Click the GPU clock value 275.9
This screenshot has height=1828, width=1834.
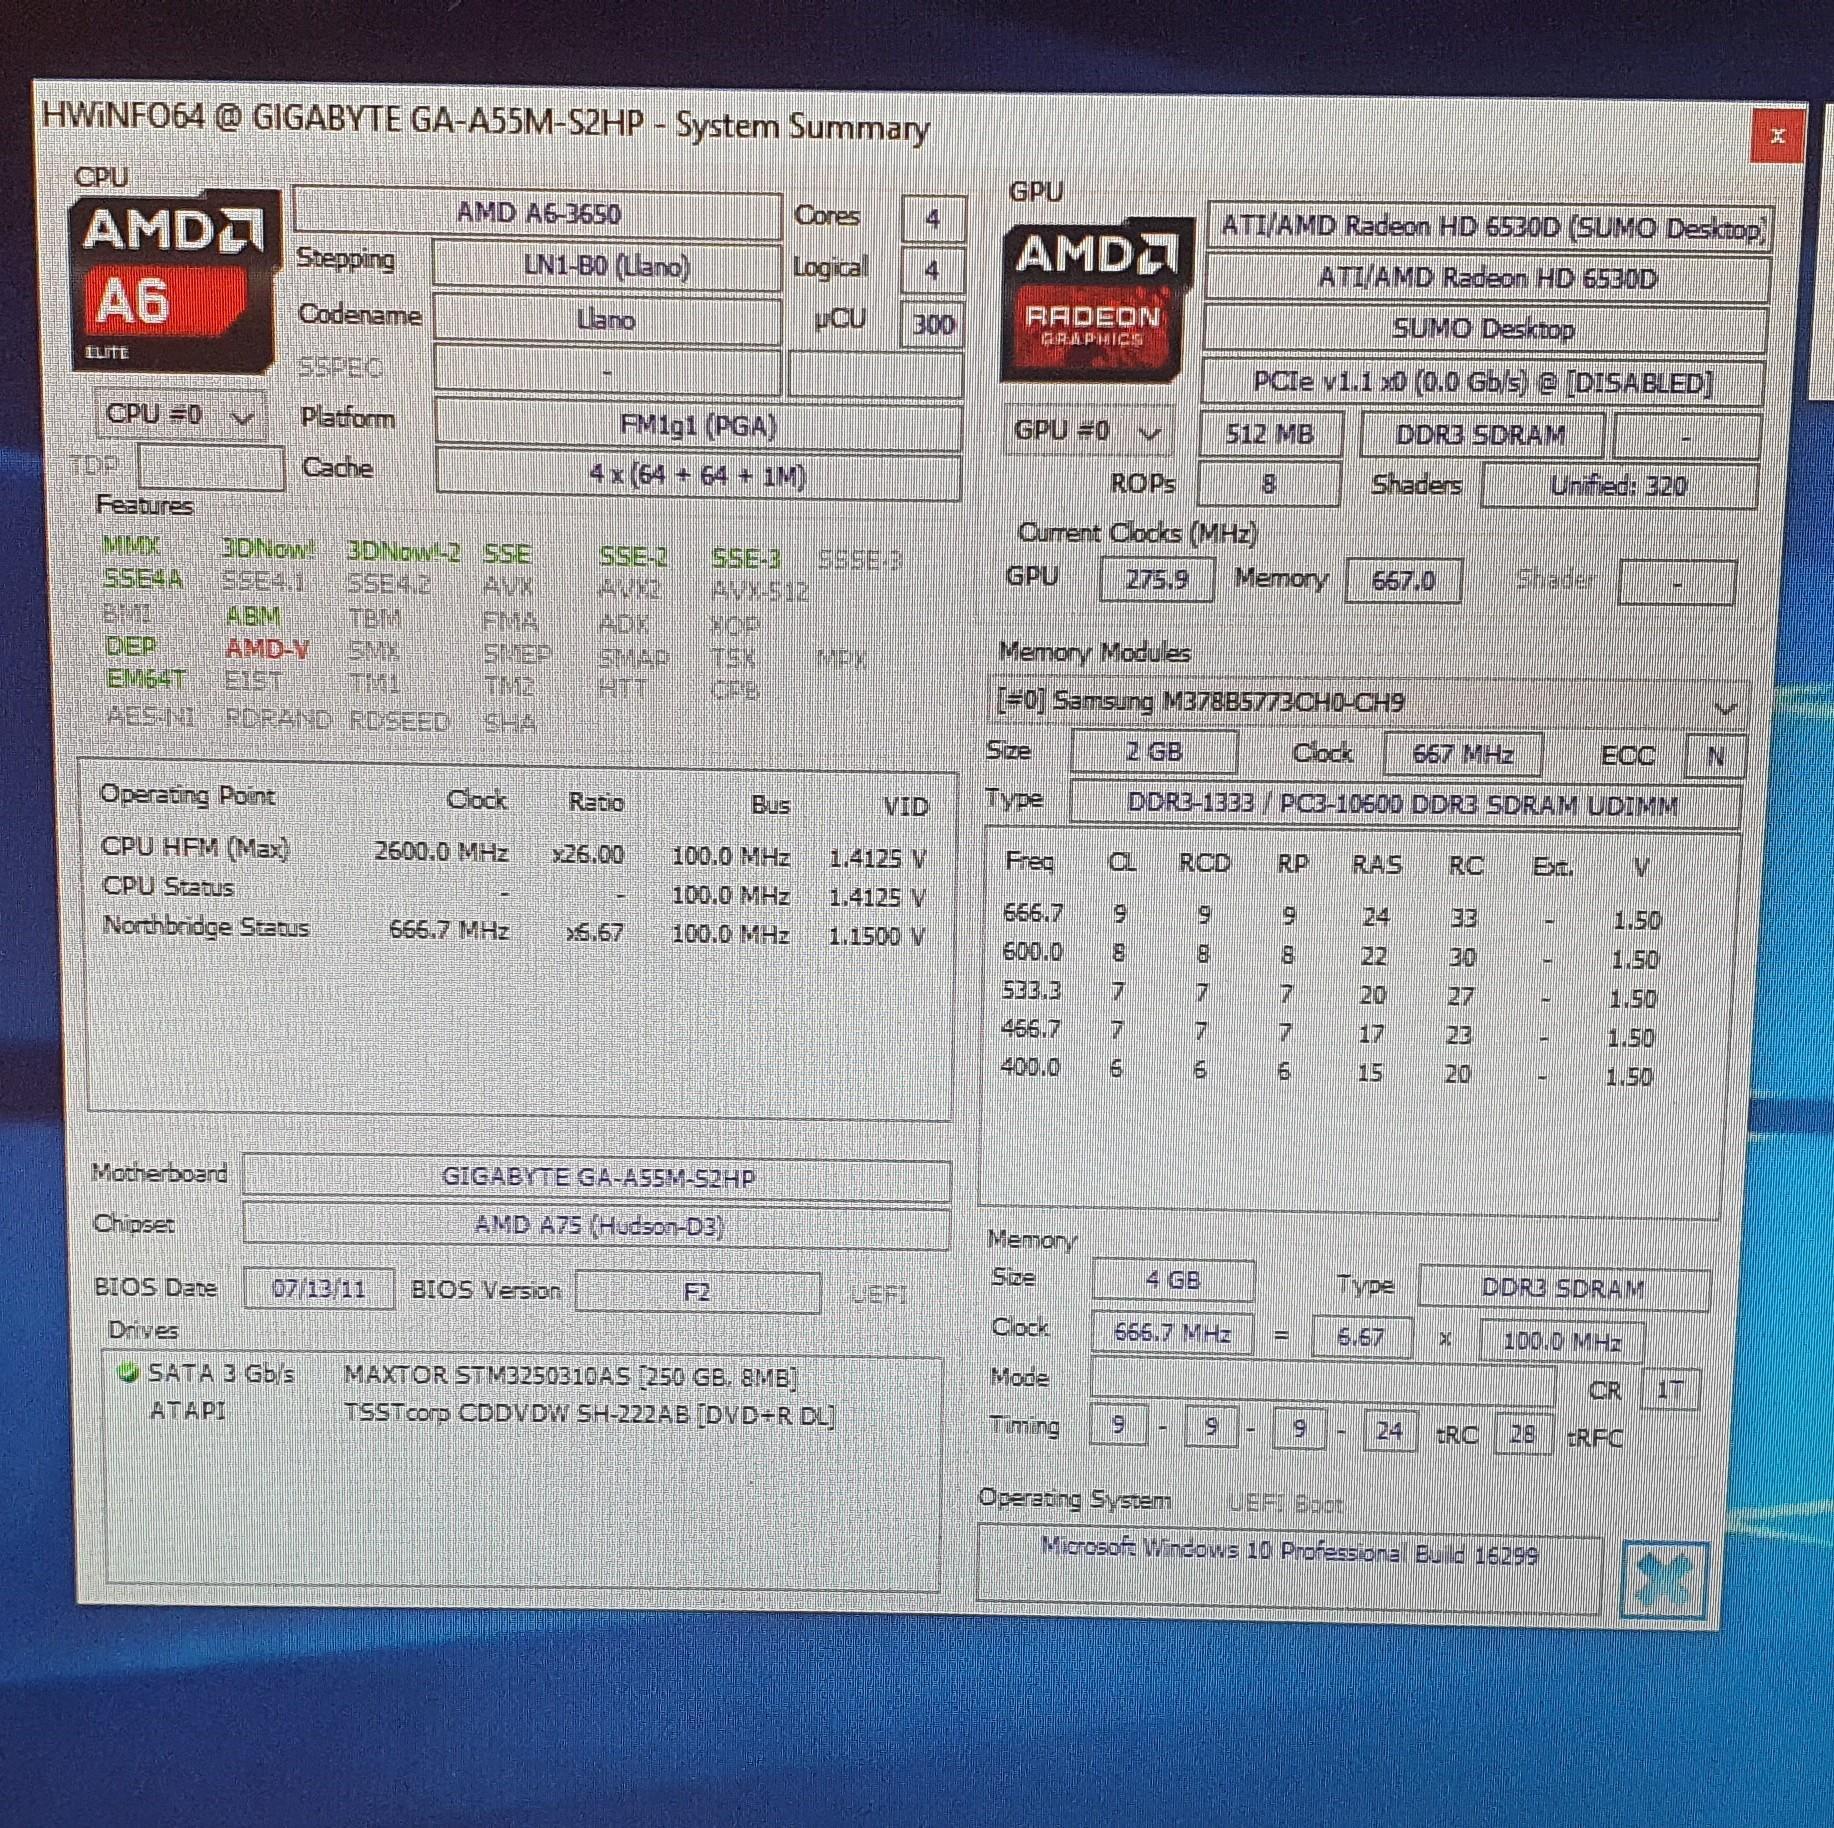tap(1157, 580)
